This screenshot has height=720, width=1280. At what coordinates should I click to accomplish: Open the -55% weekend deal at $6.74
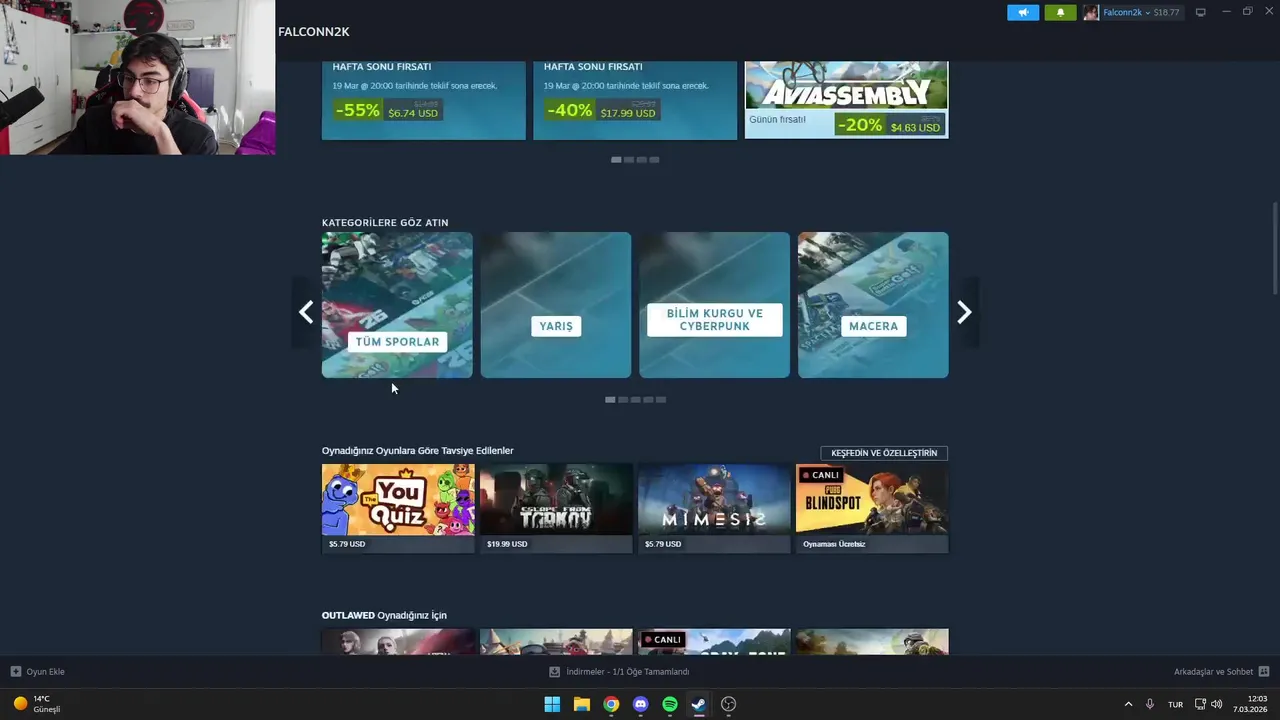(x=424, y=100)
